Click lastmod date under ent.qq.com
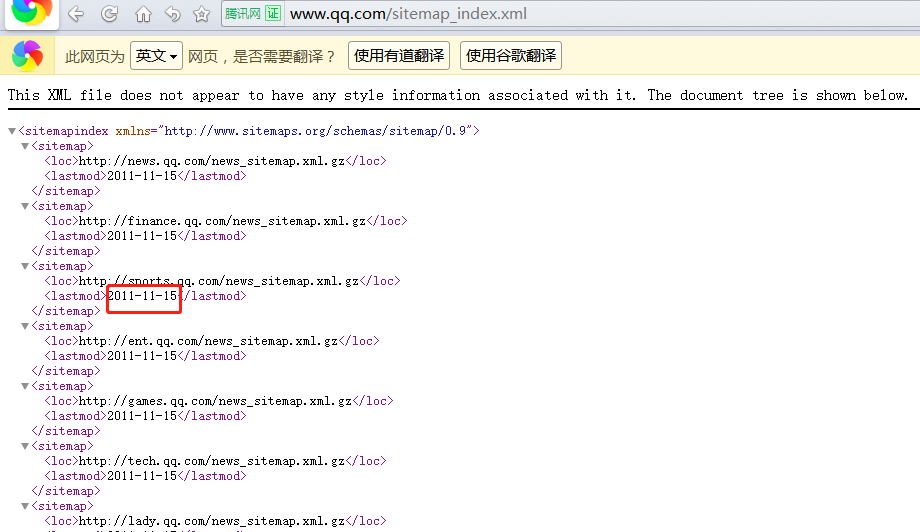 pos(143,356)
